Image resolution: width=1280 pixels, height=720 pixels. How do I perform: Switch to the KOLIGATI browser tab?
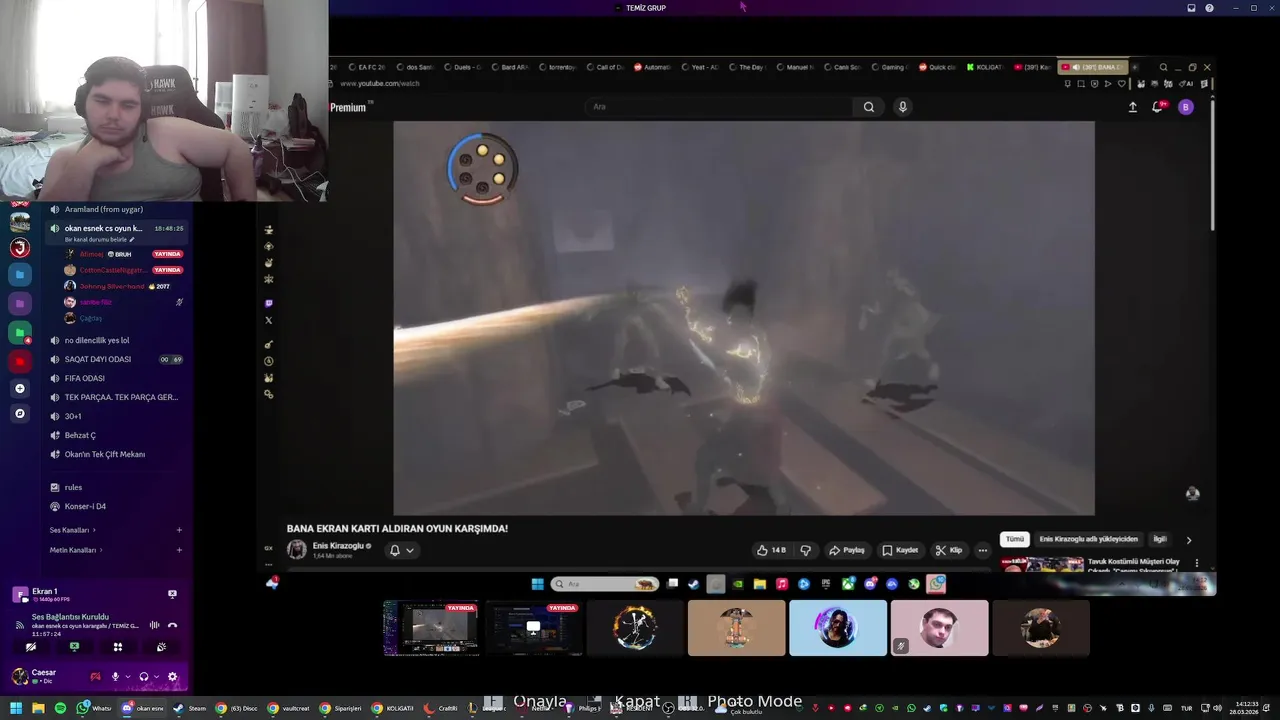[x=983, y=67]
